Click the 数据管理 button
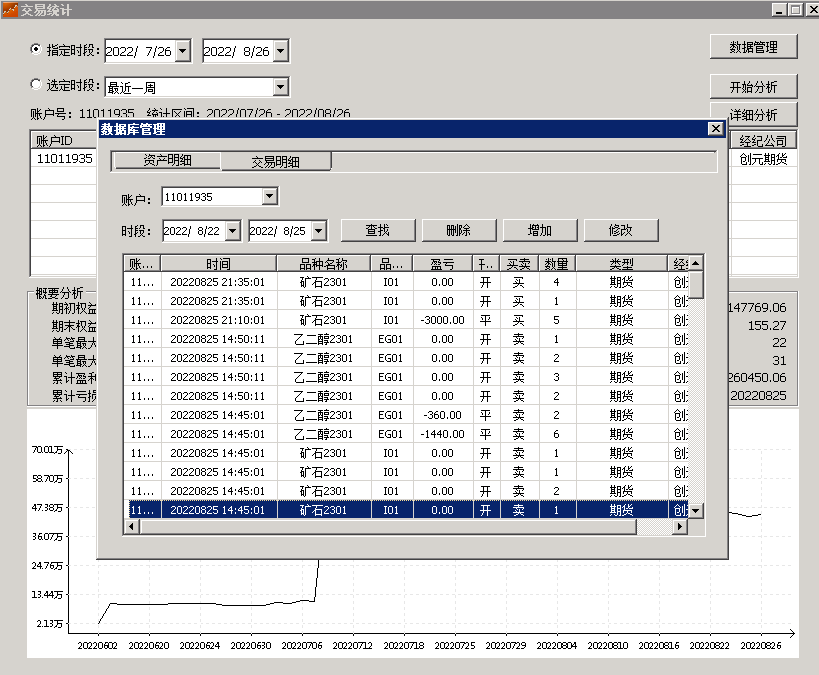Viewport: 819px width, 675px height. pos(753,47)
